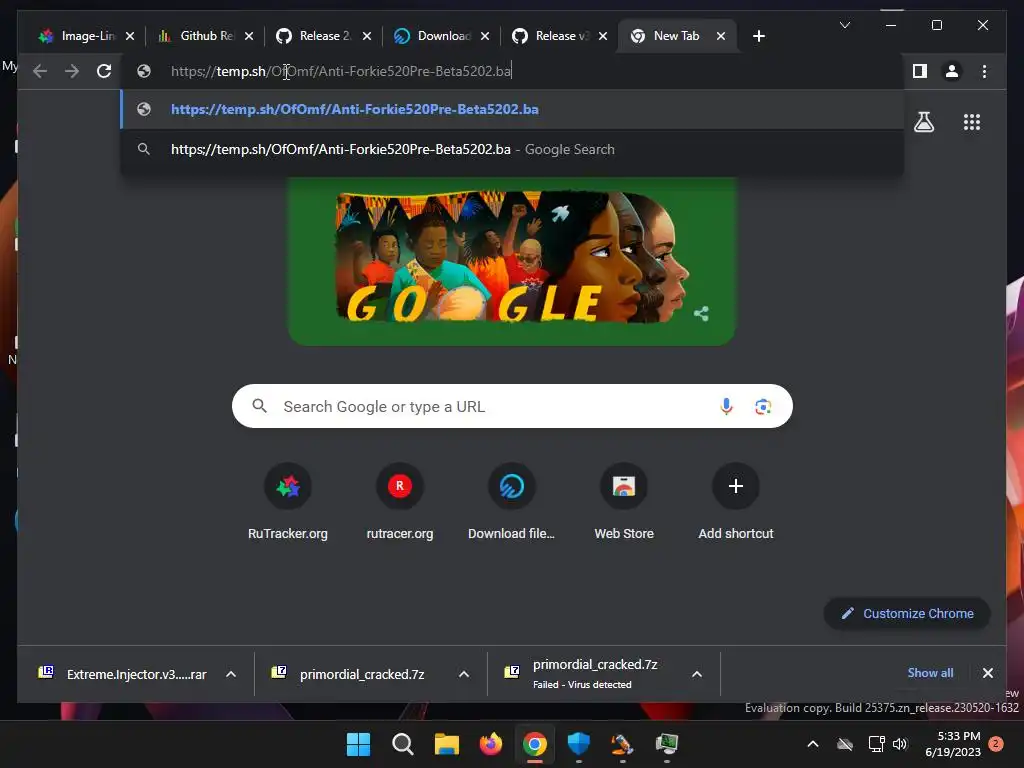Open the Chrome taskbar icon
The image size is (1024, 768).
point(534,744)
